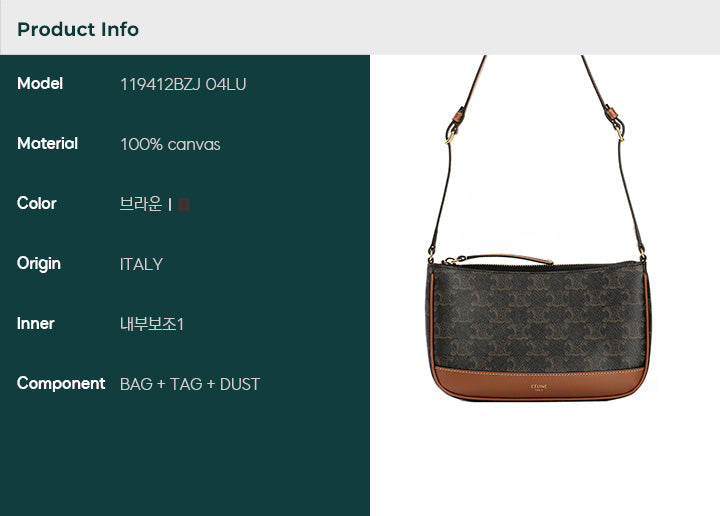The height and width of the screenshot is (516, 720).
Task: Click the Component label
Action: (61, 383)
